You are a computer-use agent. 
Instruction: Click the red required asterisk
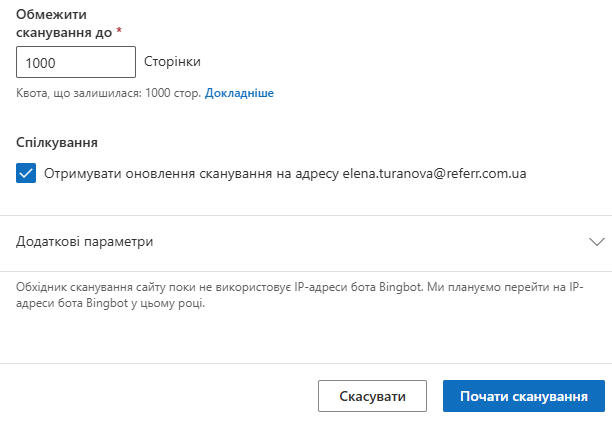pos(119,32)
